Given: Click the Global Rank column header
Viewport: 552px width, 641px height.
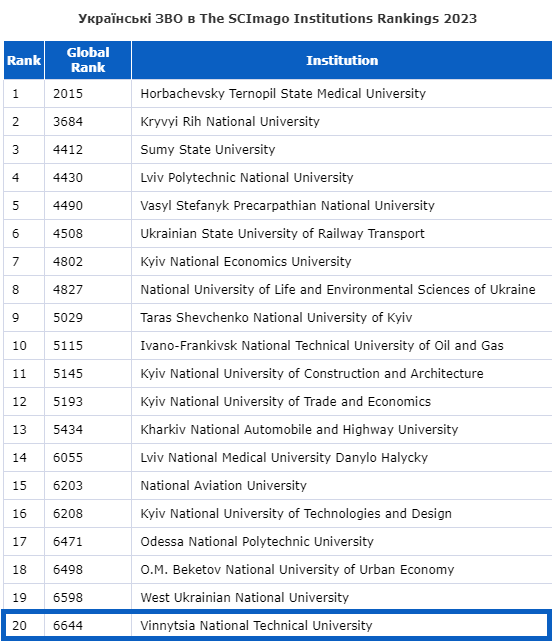Looking at the screenshot, I should click(x=88, y=60).
